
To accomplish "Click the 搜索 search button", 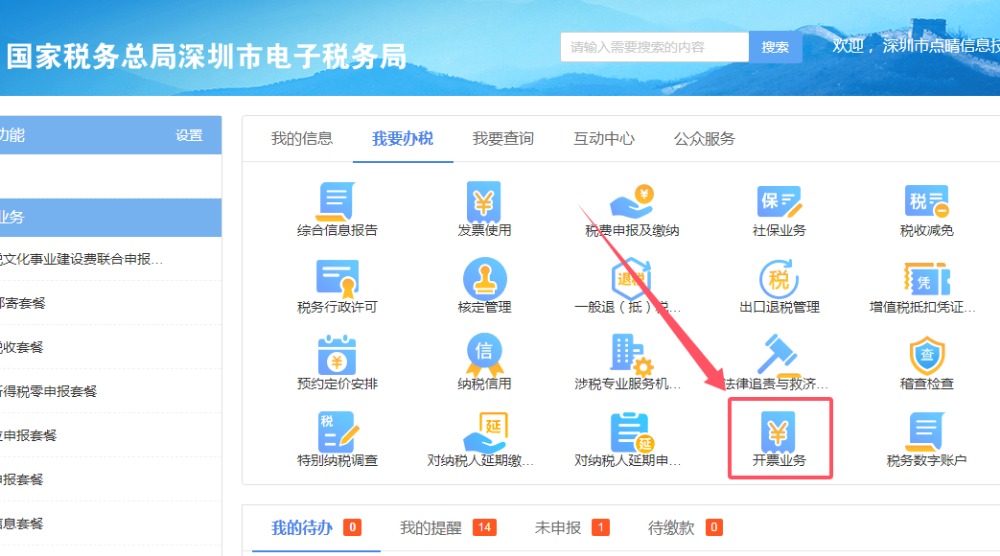I will [775, 47].
